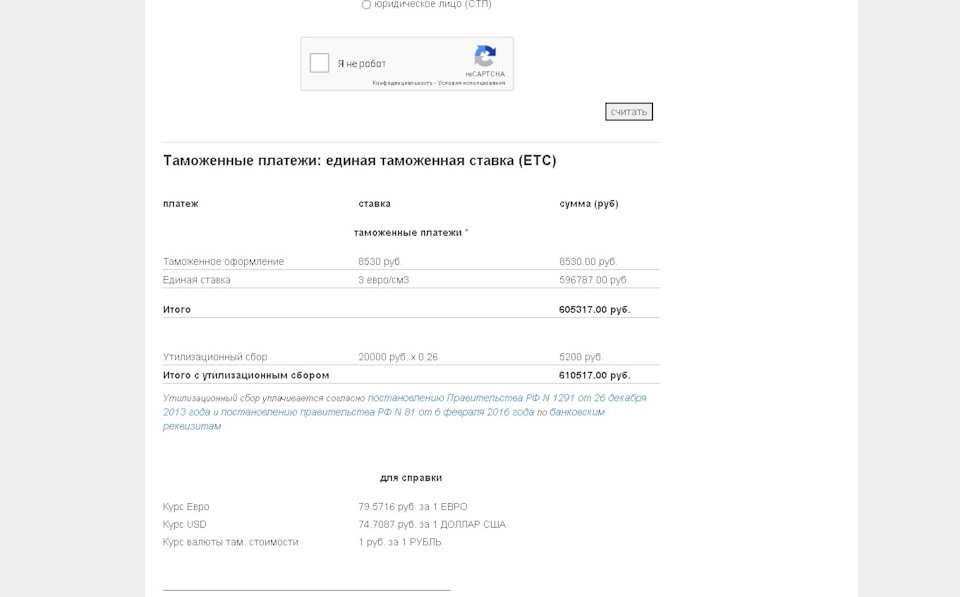Check the Я не робот checkbox
Screen dimensions: 960x597
pyautogui.click(x=319, y=63)
